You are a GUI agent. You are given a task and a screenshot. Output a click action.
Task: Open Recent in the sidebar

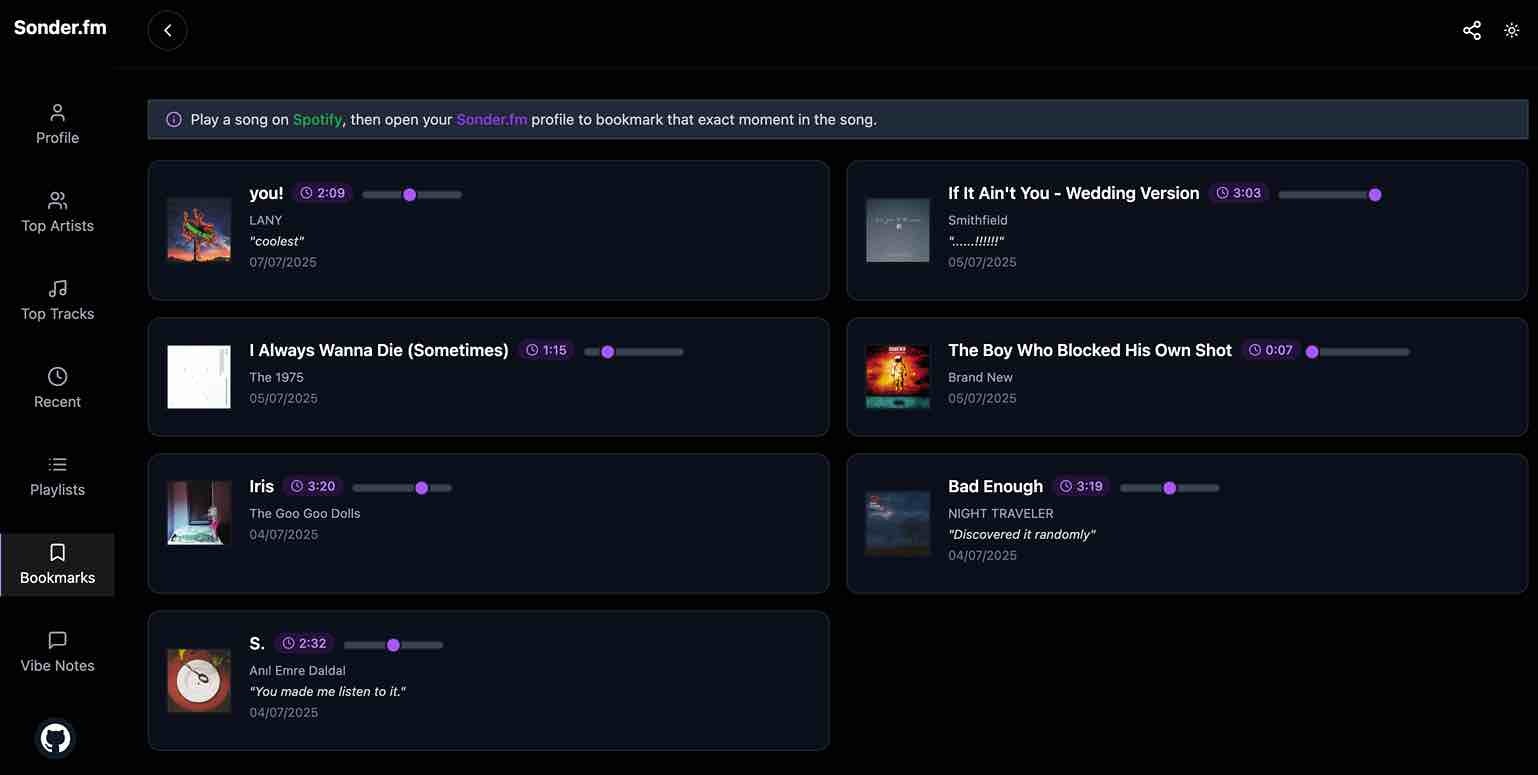pos(57,389)
